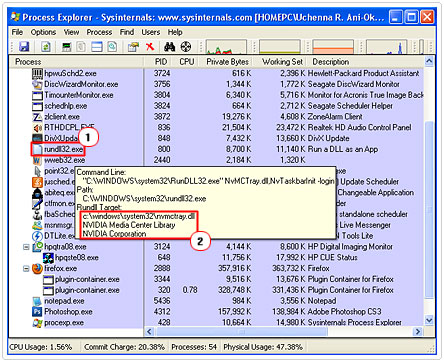Viewport: 444px width, 362px height.
Task: Select the jusched Java icon
Action: click(37, 182)
